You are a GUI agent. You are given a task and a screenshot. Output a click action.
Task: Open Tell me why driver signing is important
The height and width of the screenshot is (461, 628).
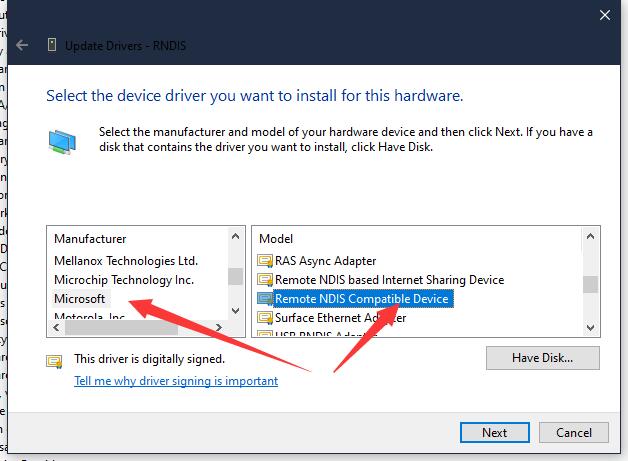pyautogui.click(x=176, y=380)
